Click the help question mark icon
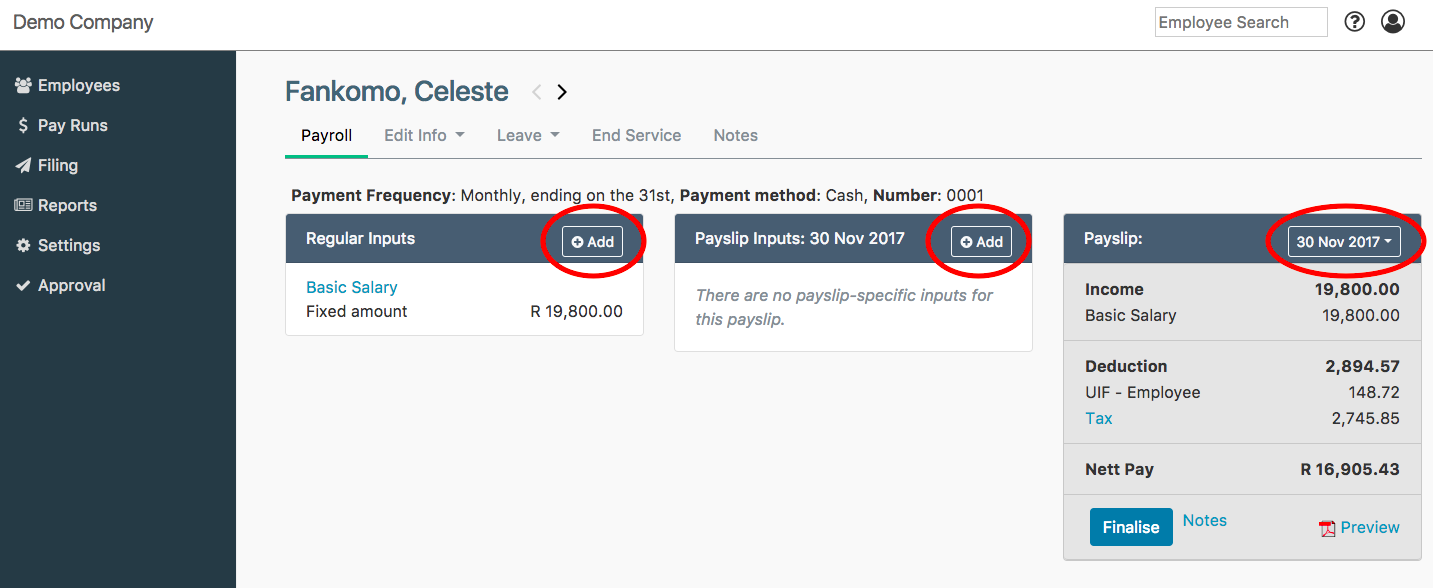 tap(1354, 22)
